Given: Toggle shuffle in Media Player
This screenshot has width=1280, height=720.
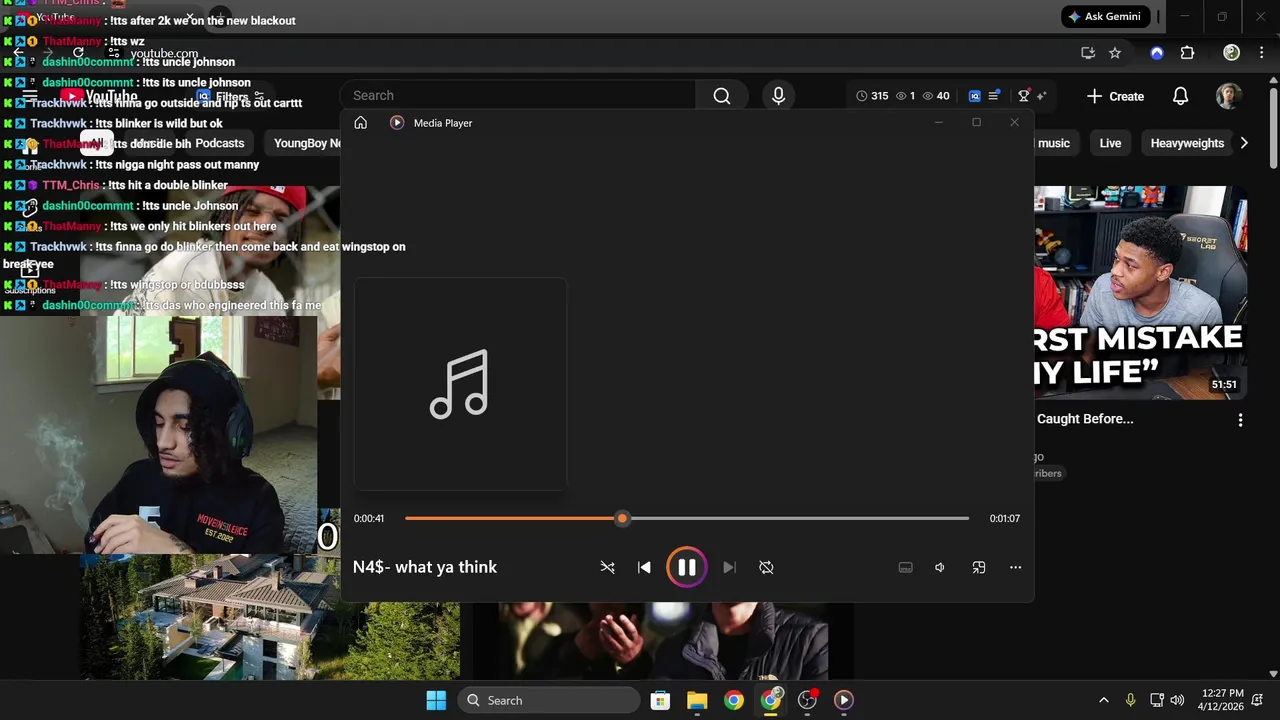Looking at the screenshot, I should coord(607,567).
